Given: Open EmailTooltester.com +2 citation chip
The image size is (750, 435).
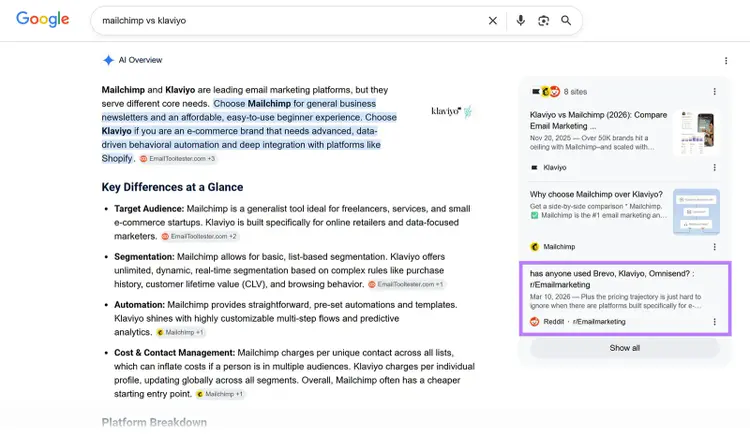Looking at the screenshot, I should 199,236.
